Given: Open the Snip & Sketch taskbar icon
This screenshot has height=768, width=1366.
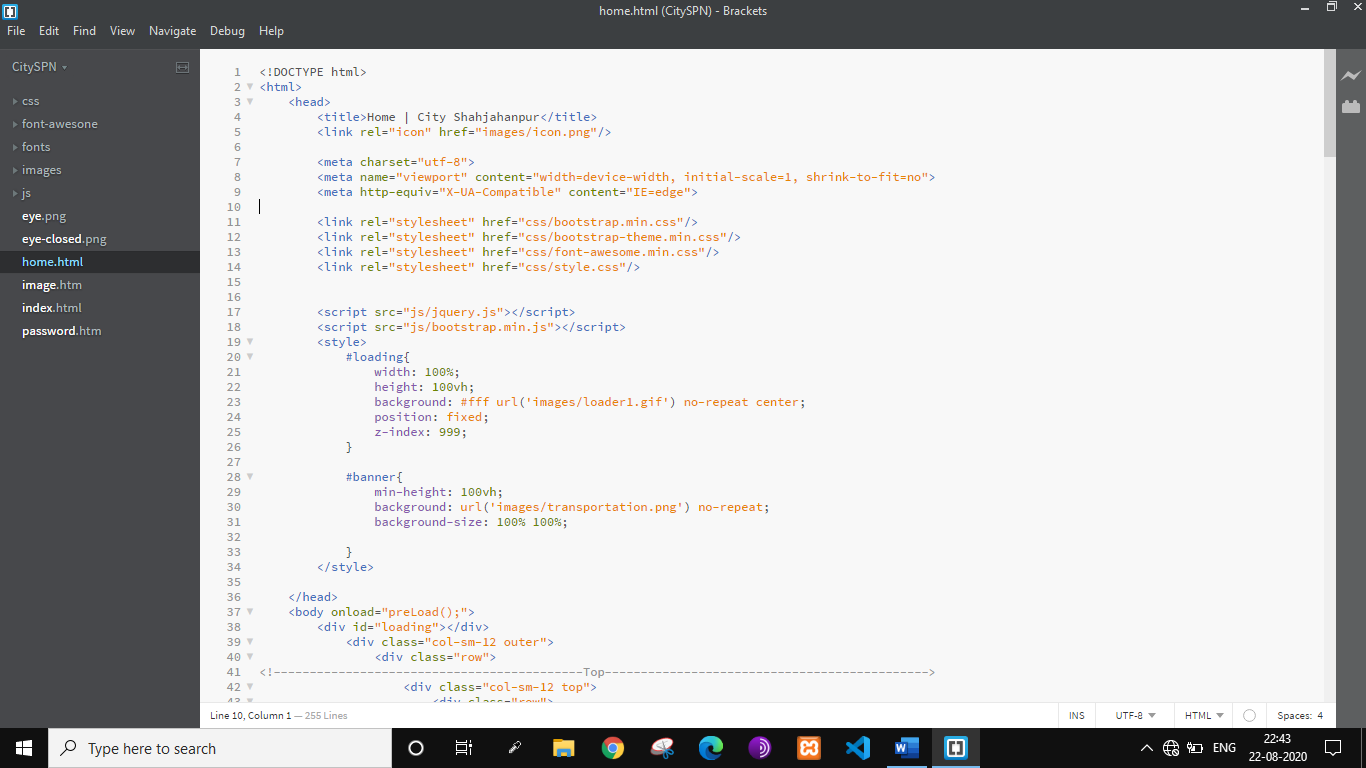Looking at the screenshot, I should 662,748.
